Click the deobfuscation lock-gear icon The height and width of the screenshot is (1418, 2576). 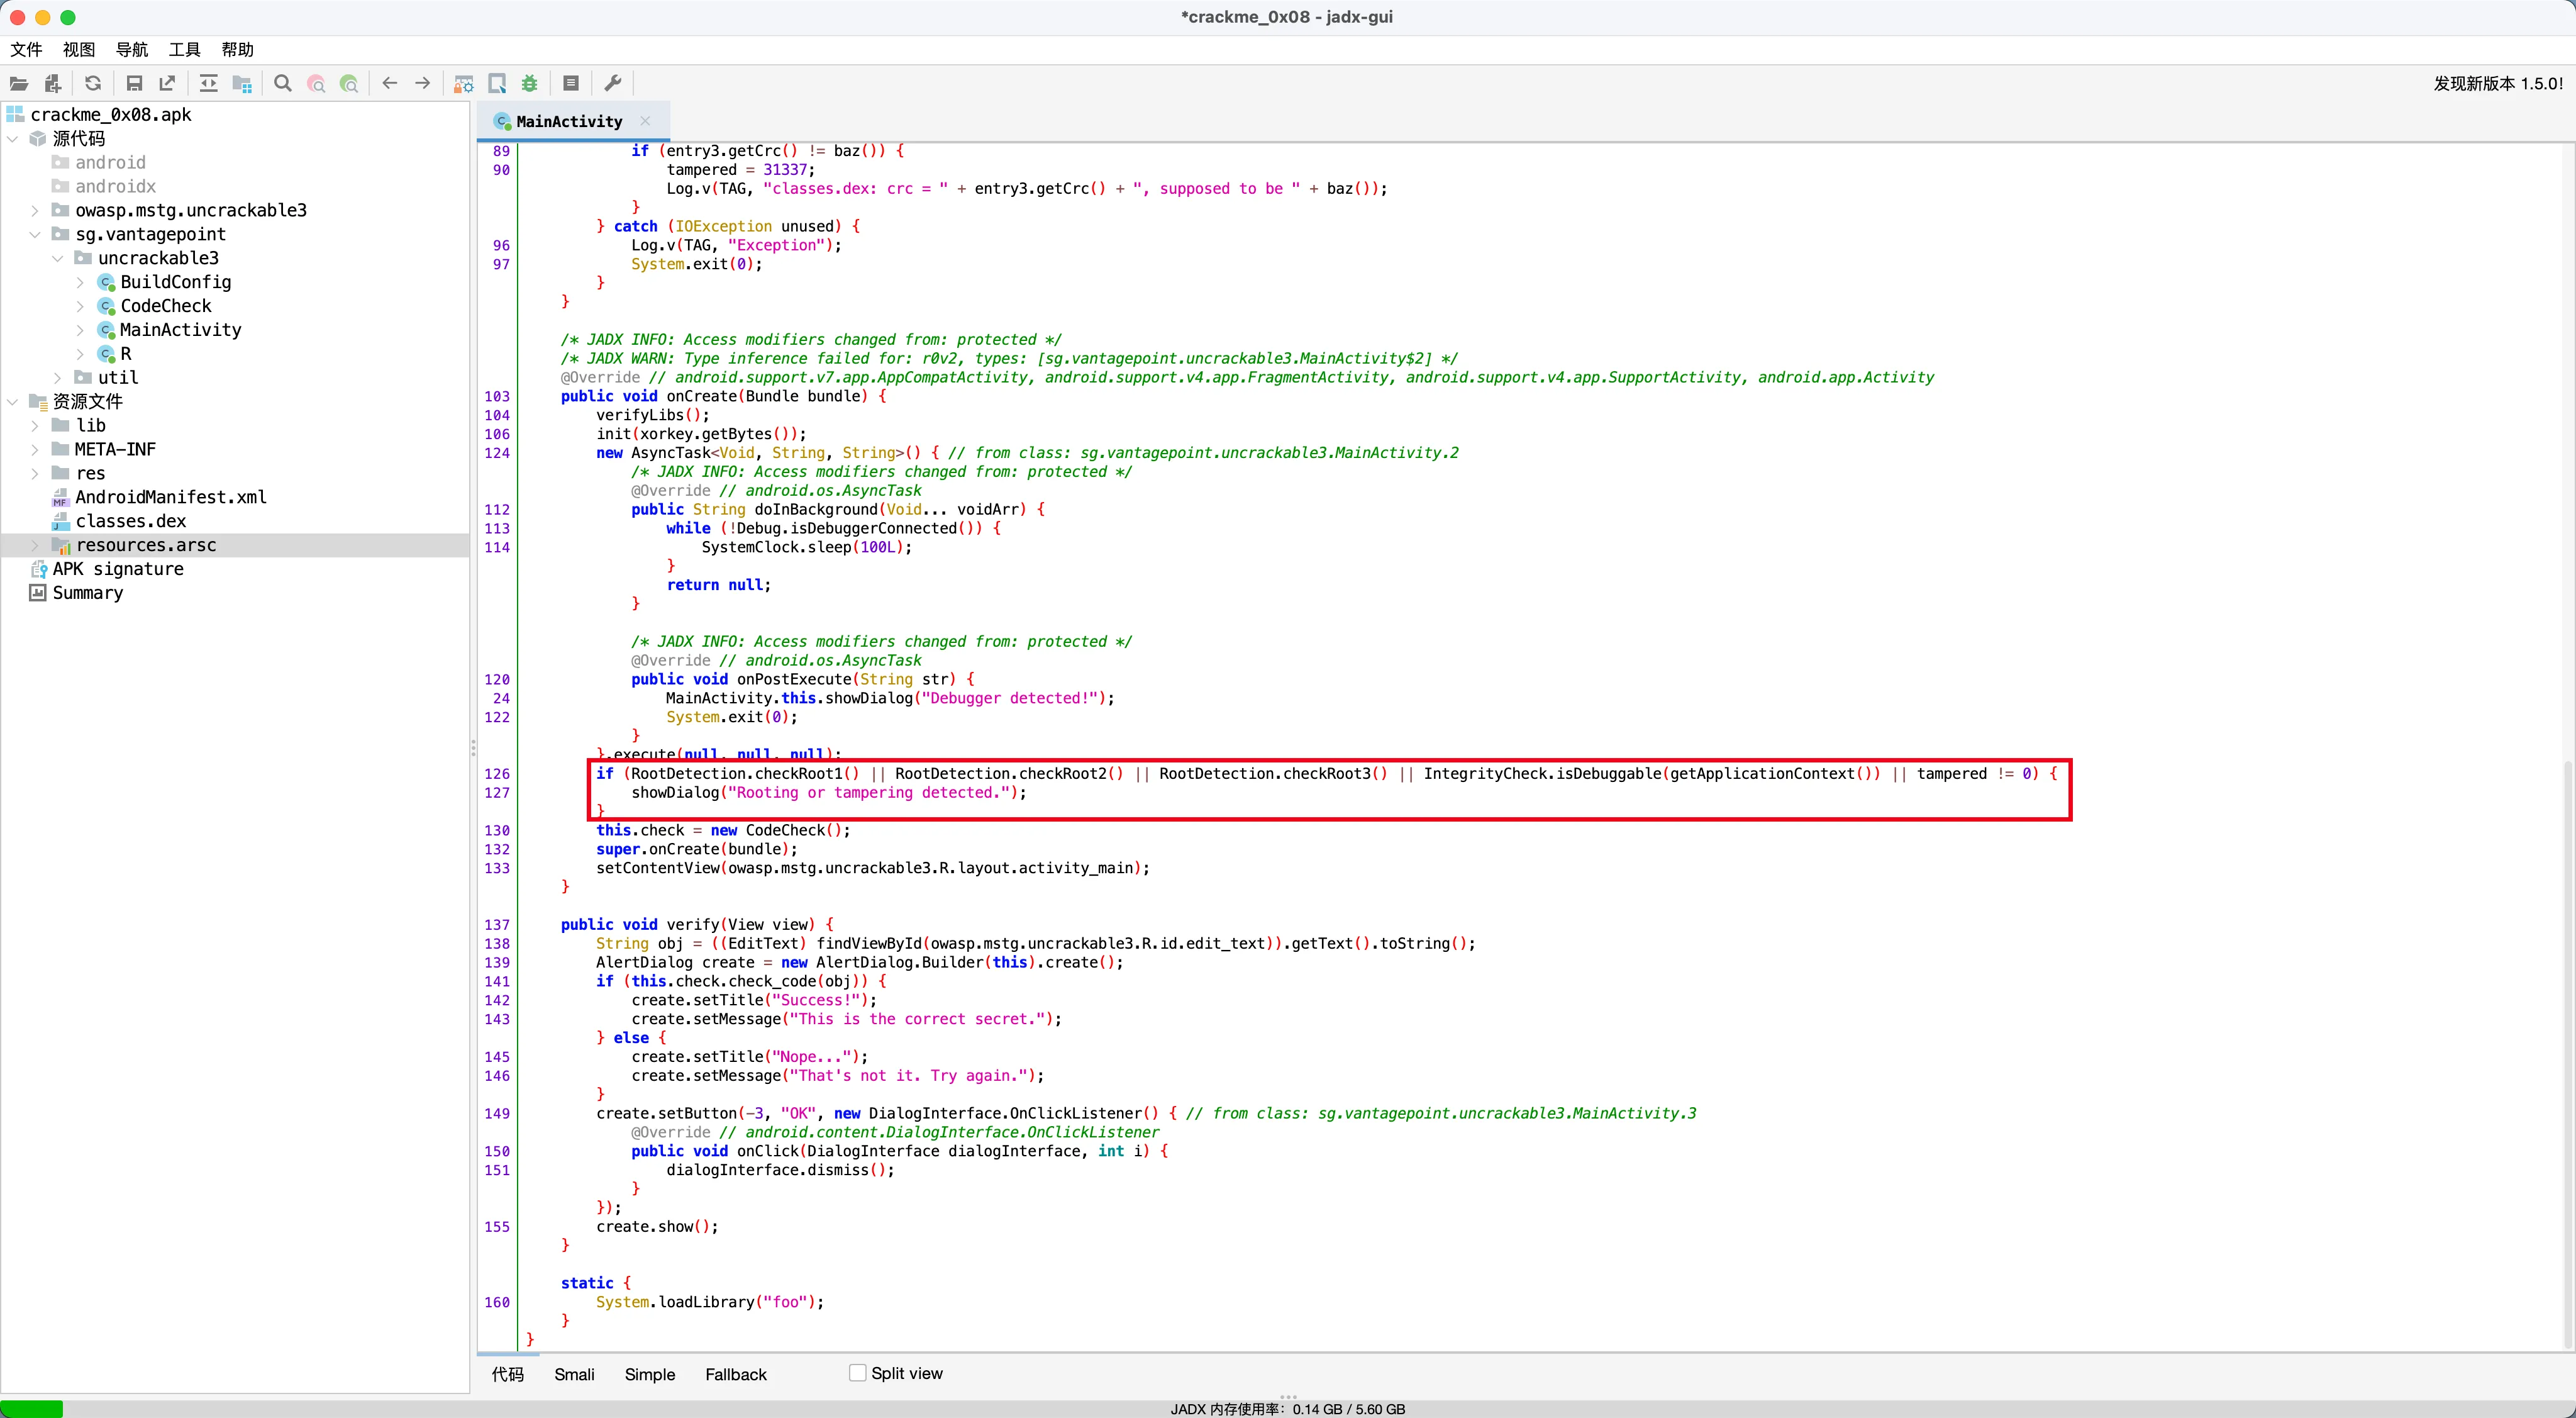[x=463, y=84]
